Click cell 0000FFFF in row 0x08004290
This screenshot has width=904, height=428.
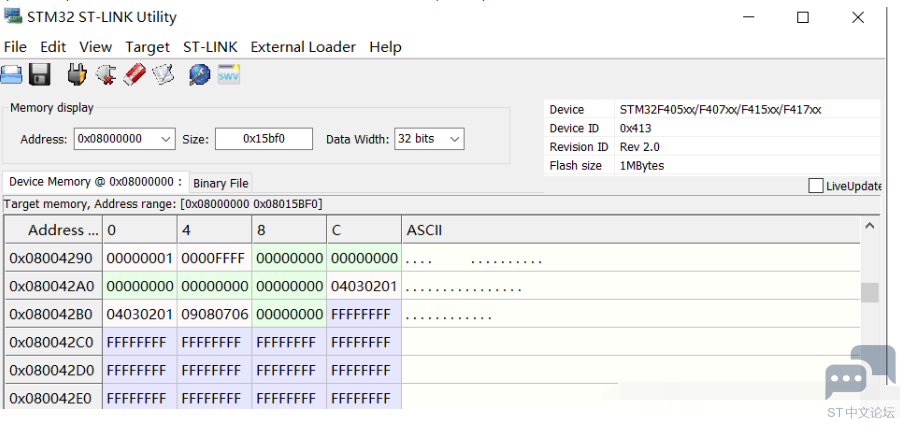point(214,258)
